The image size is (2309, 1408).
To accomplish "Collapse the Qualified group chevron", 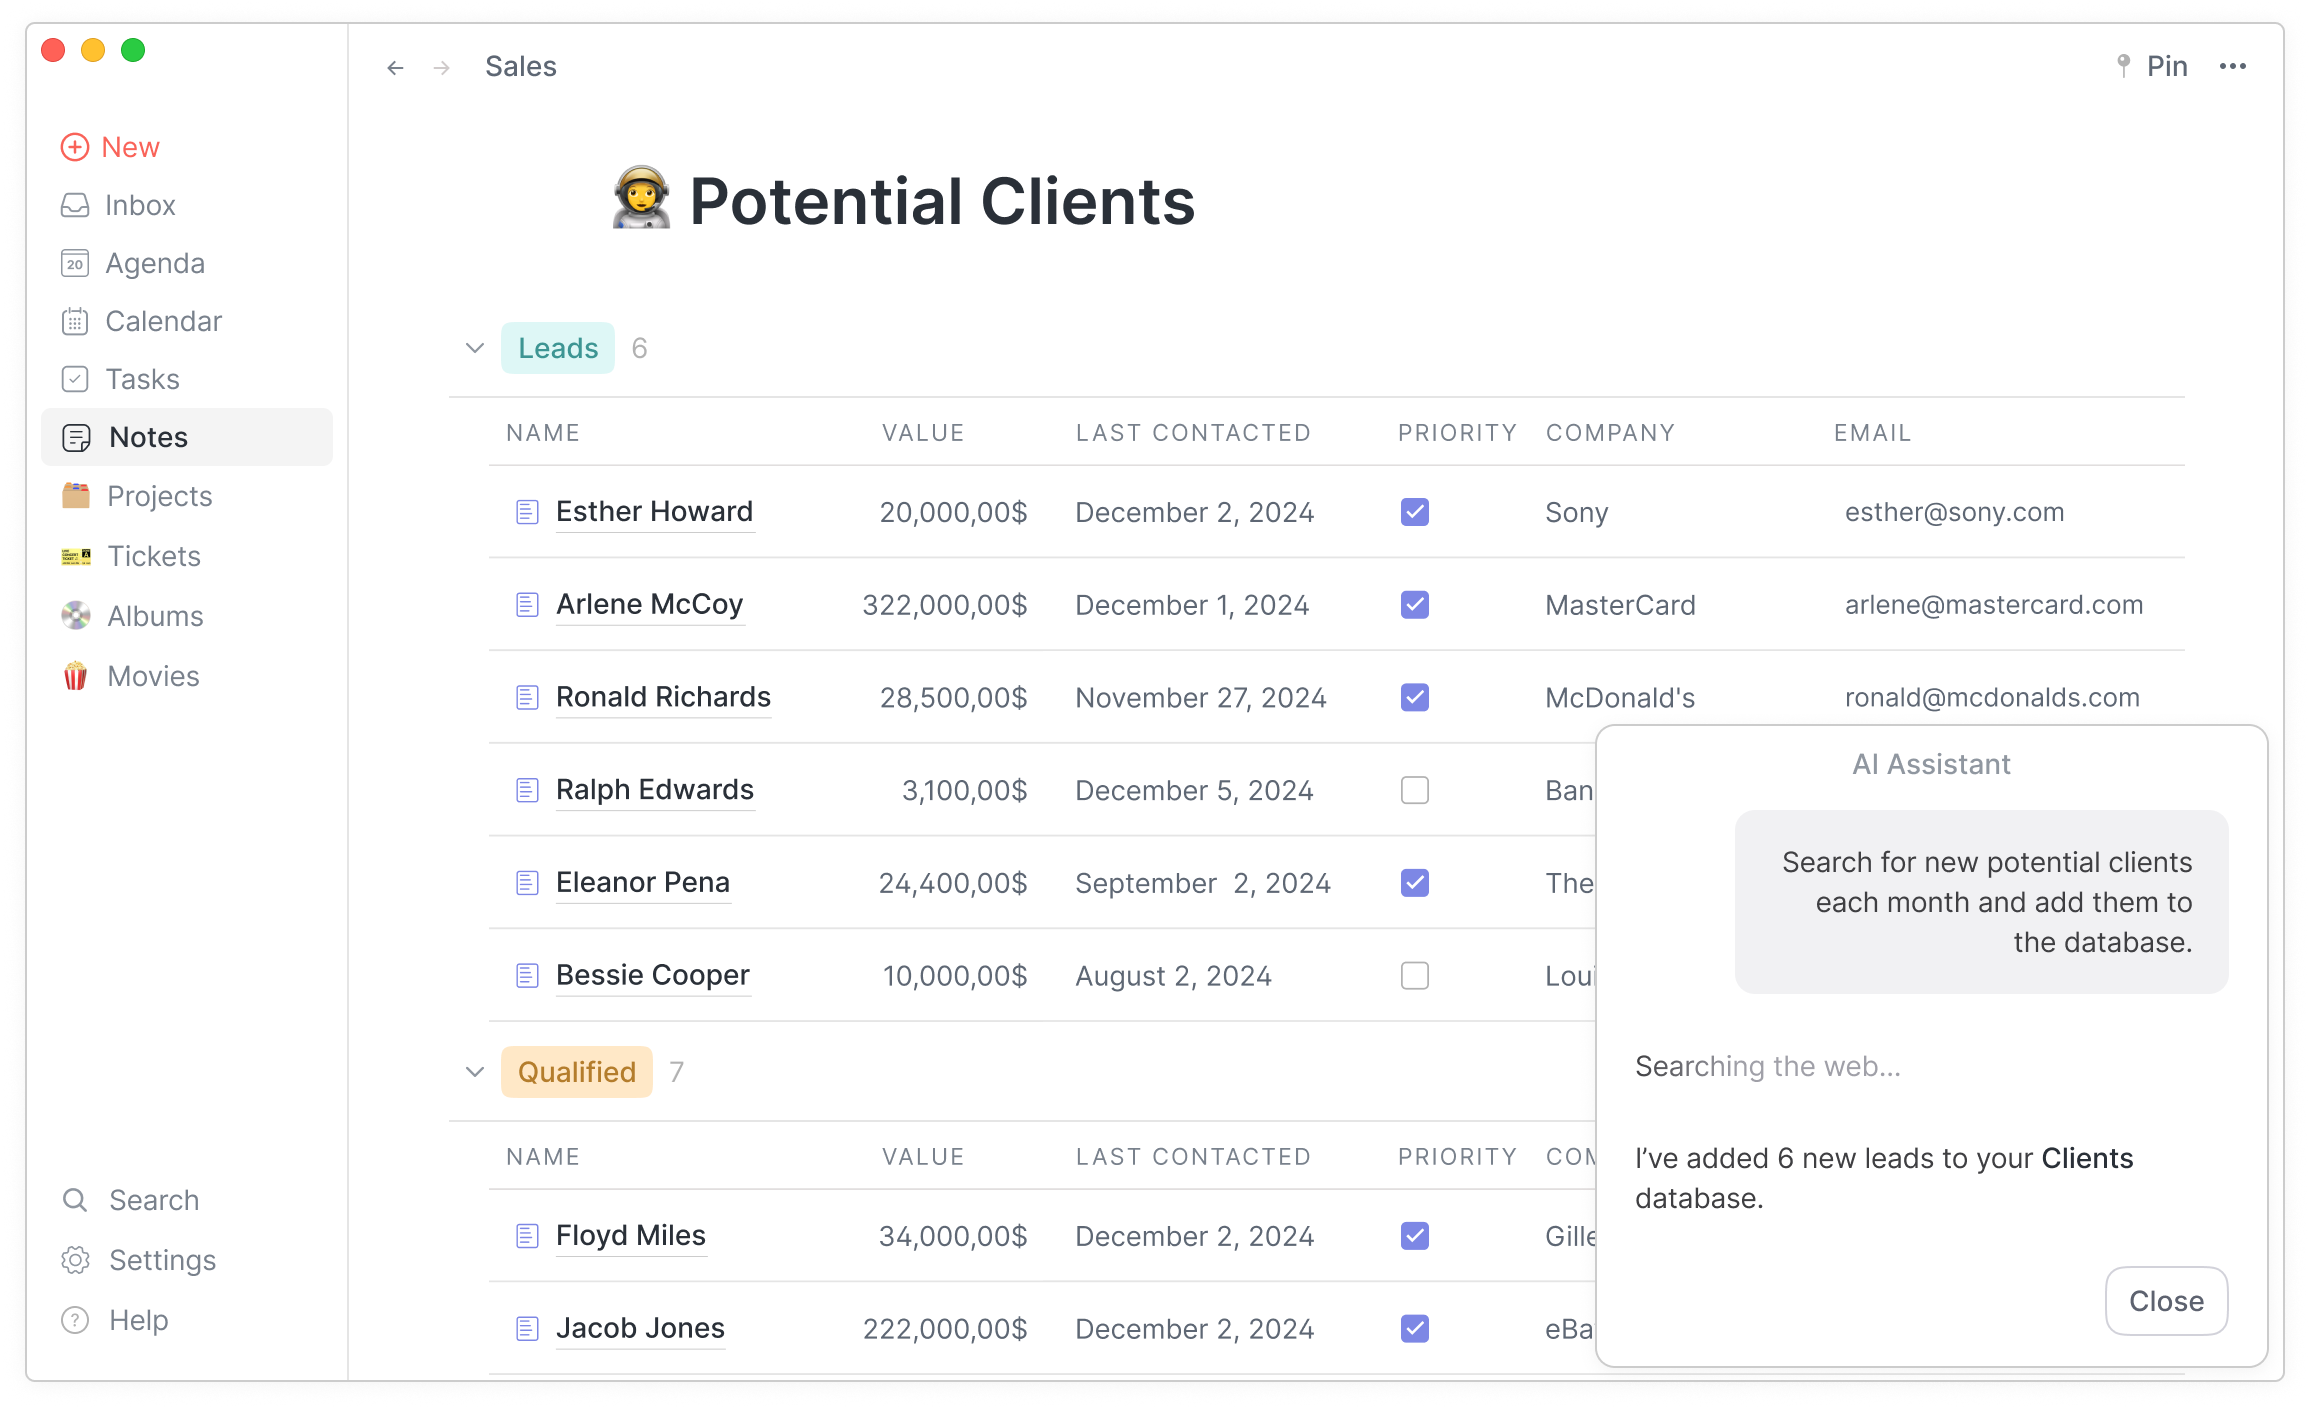I will (x=475, y=1072).
